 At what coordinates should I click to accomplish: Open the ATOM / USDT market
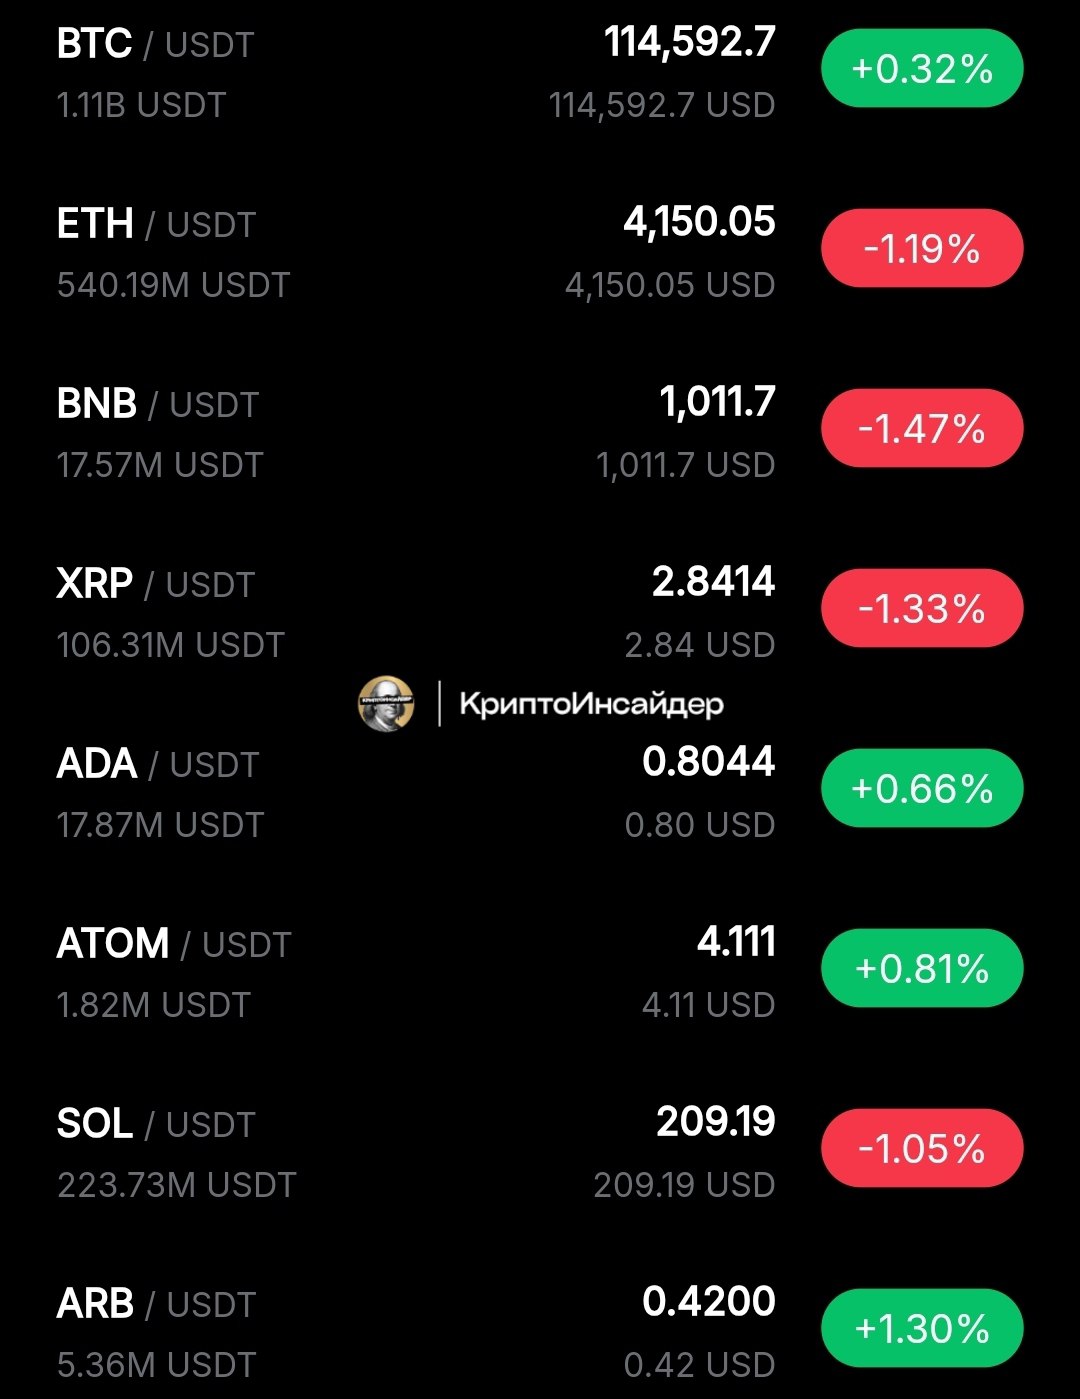(174, 945)
